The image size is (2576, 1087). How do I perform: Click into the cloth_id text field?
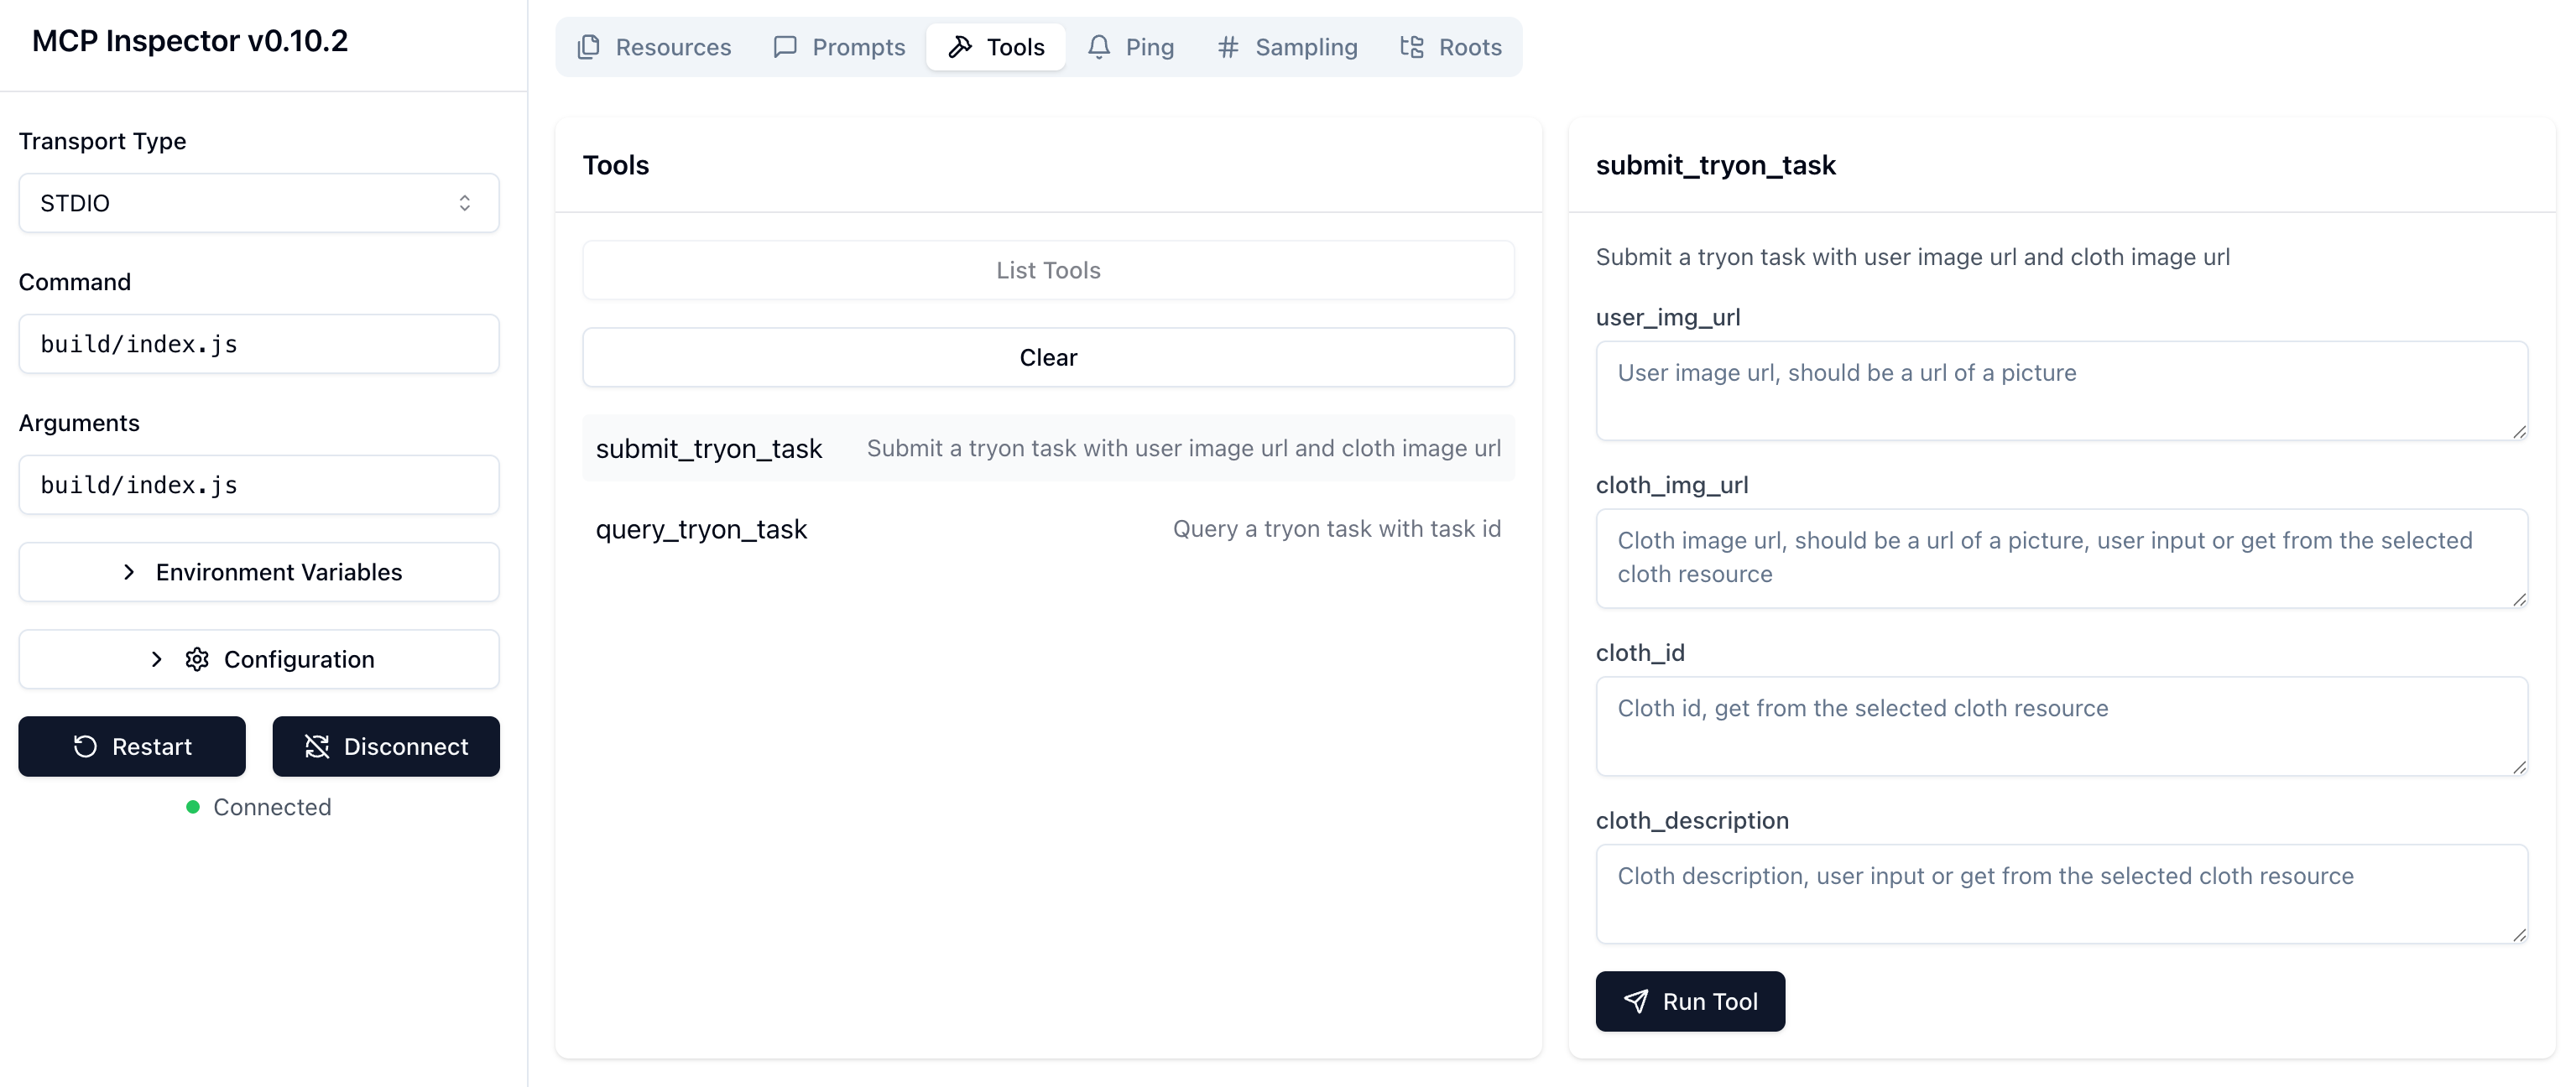click(x=2061, y=726)
